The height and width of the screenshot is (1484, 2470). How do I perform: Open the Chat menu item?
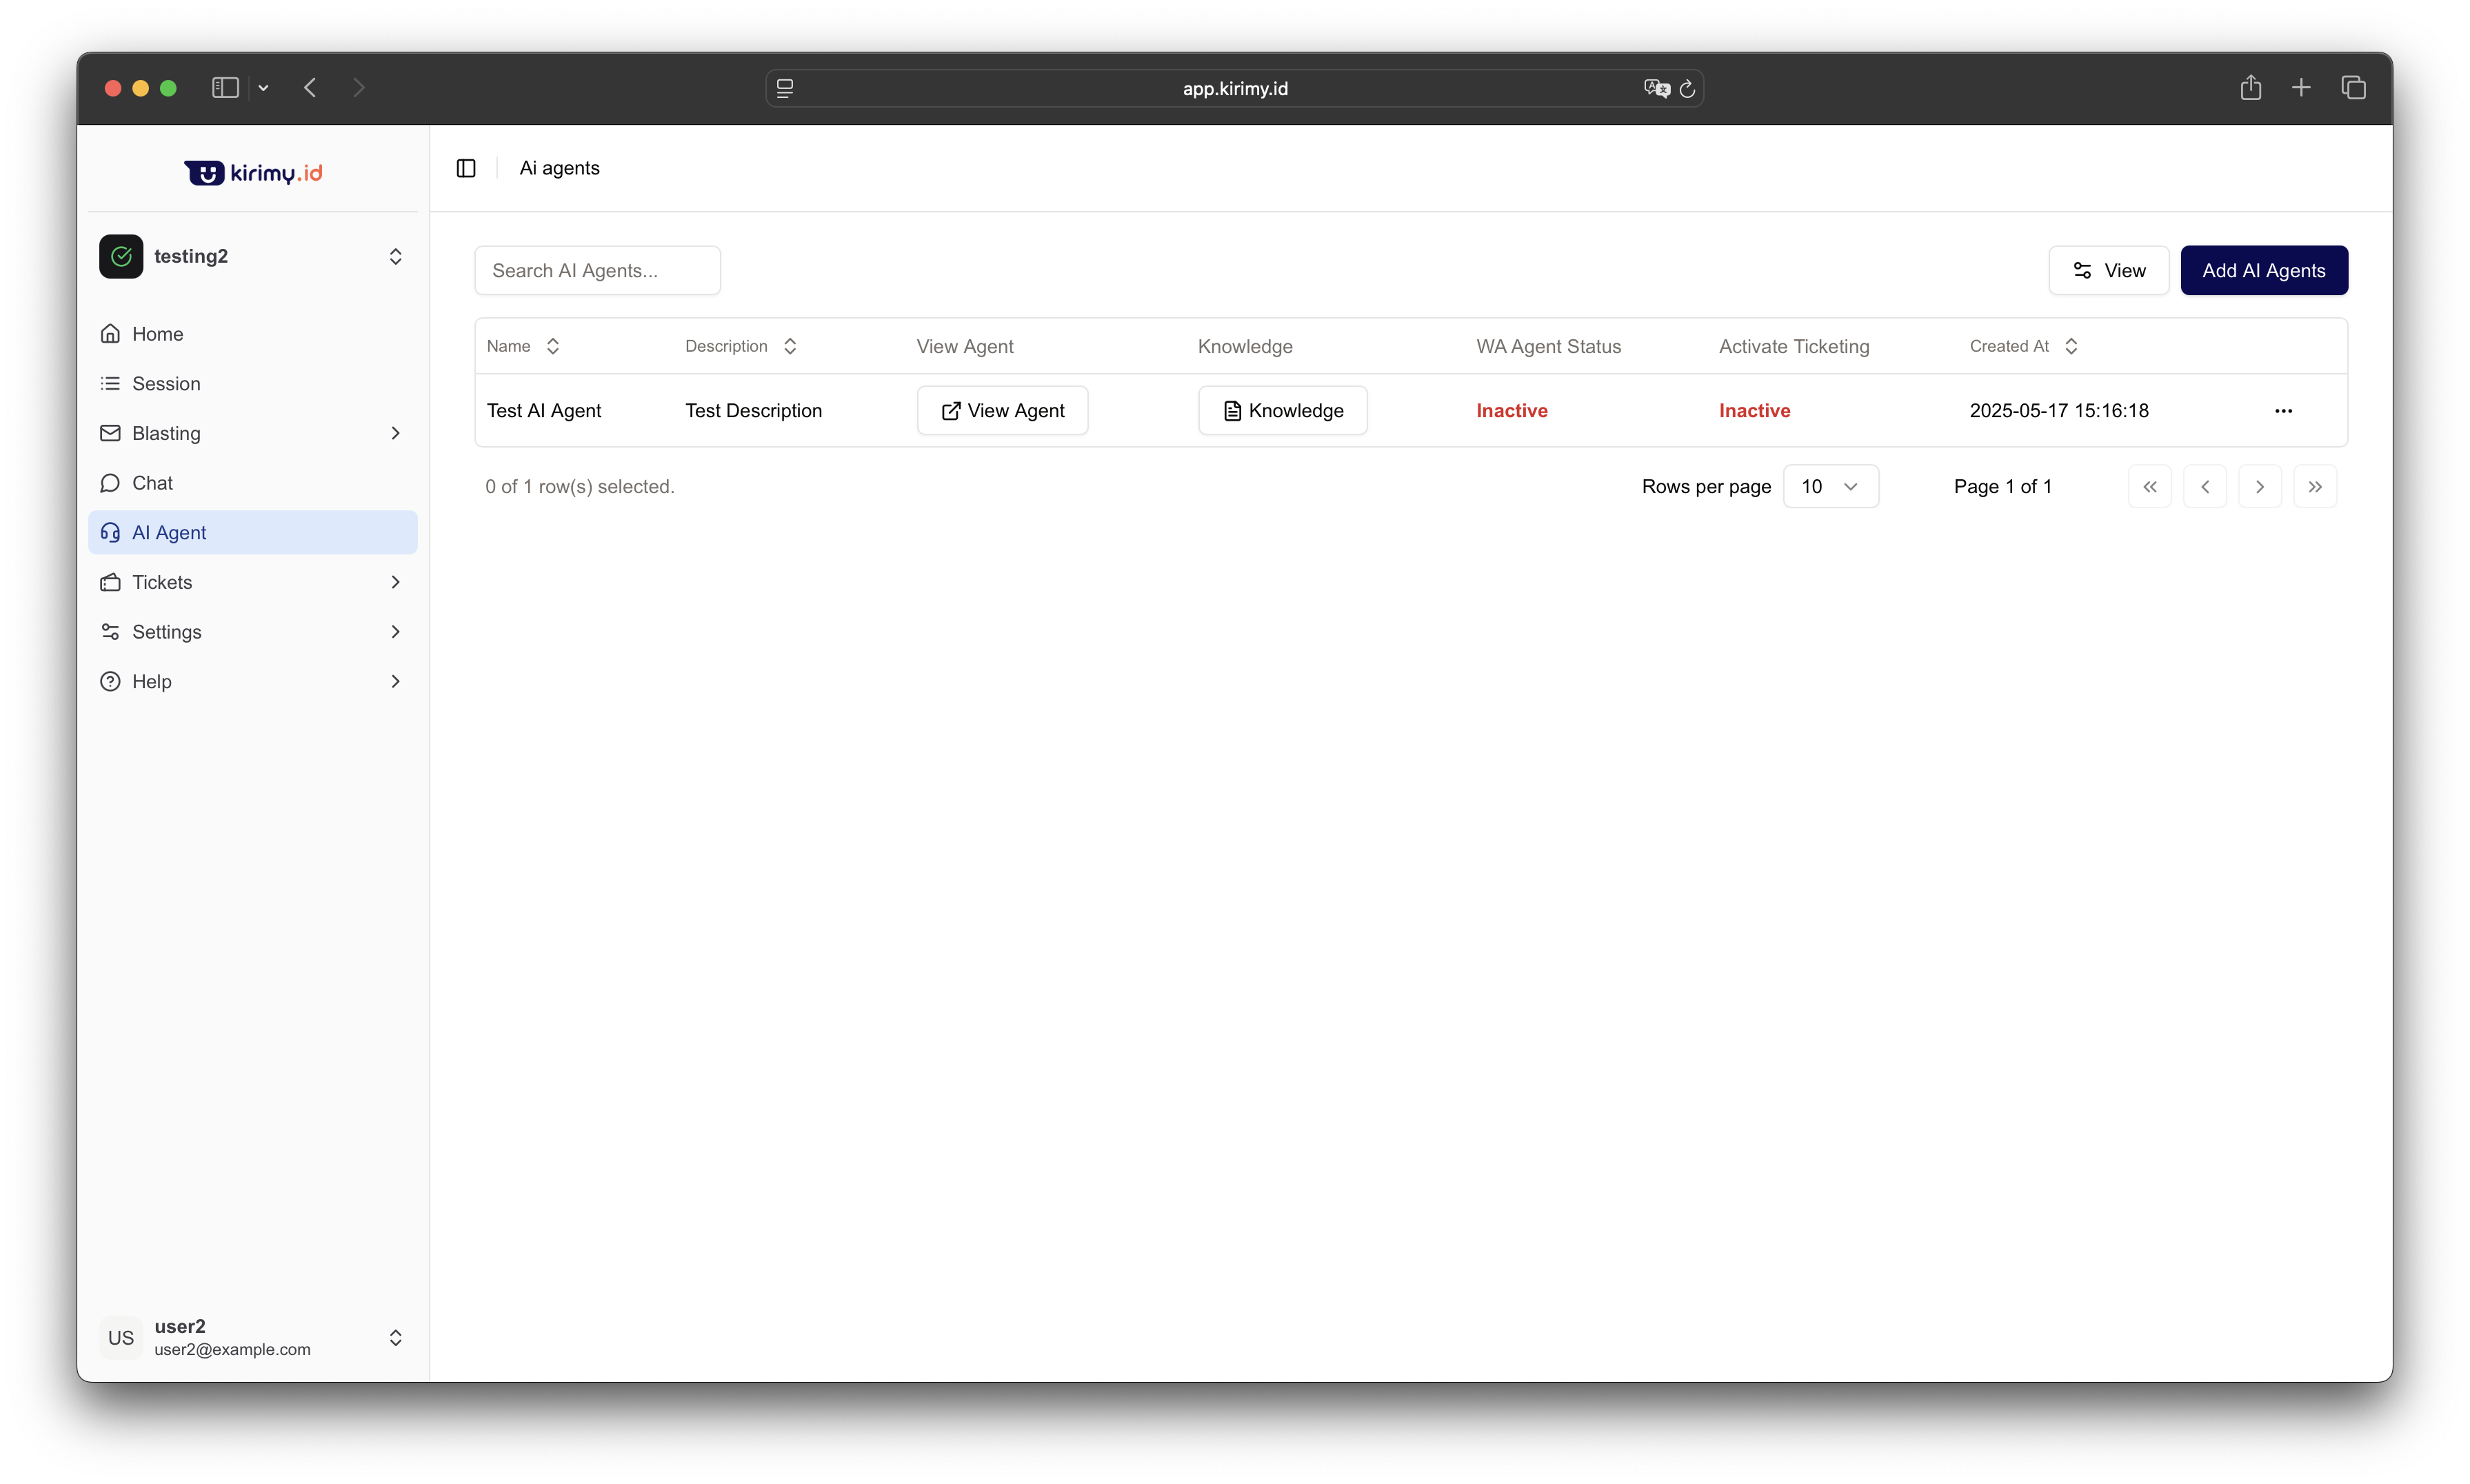[x=152, y=483]
